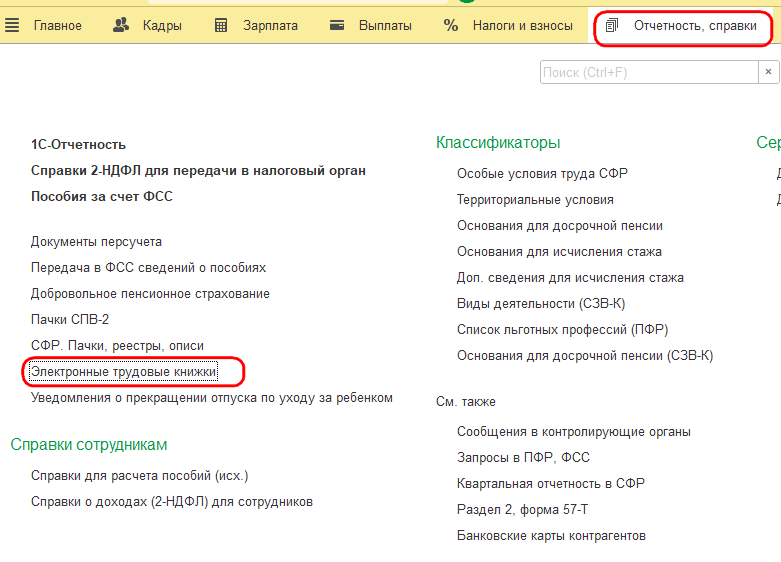Open Доп. сведения для исчисления стажа

click(x=570, y=278)
